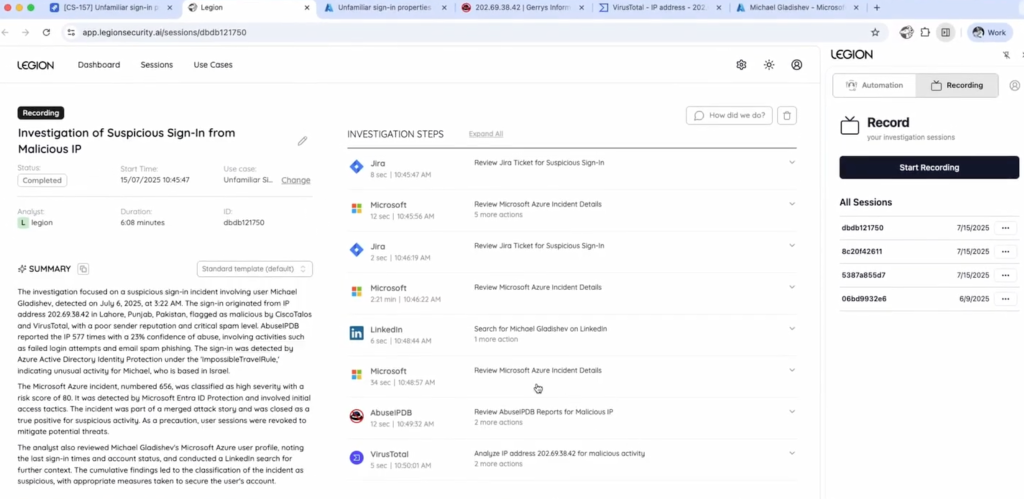Click the pencil icon to edit title
Screen dimensions: 1024x499
(x=302, y=141)
